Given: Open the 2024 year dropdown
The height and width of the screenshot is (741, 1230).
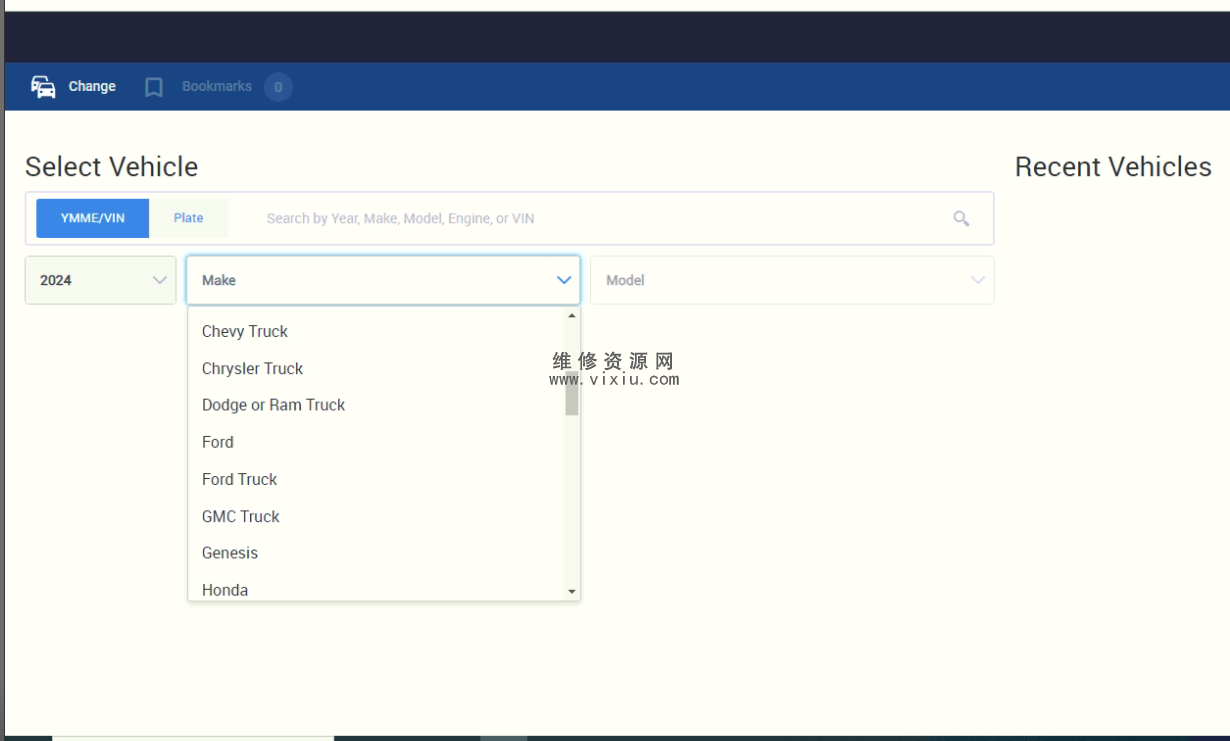Looking at the screenshot, I should pos(100,280).
